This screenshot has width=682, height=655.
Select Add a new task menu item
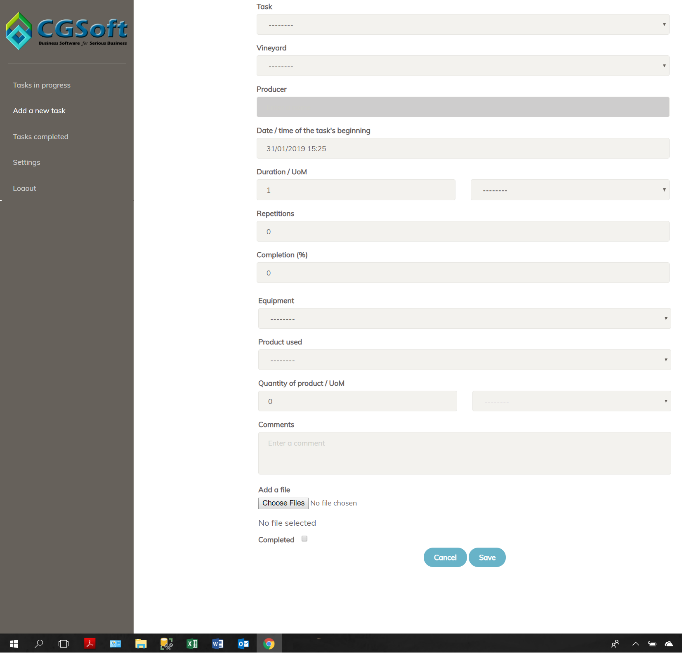click(39, 111)
